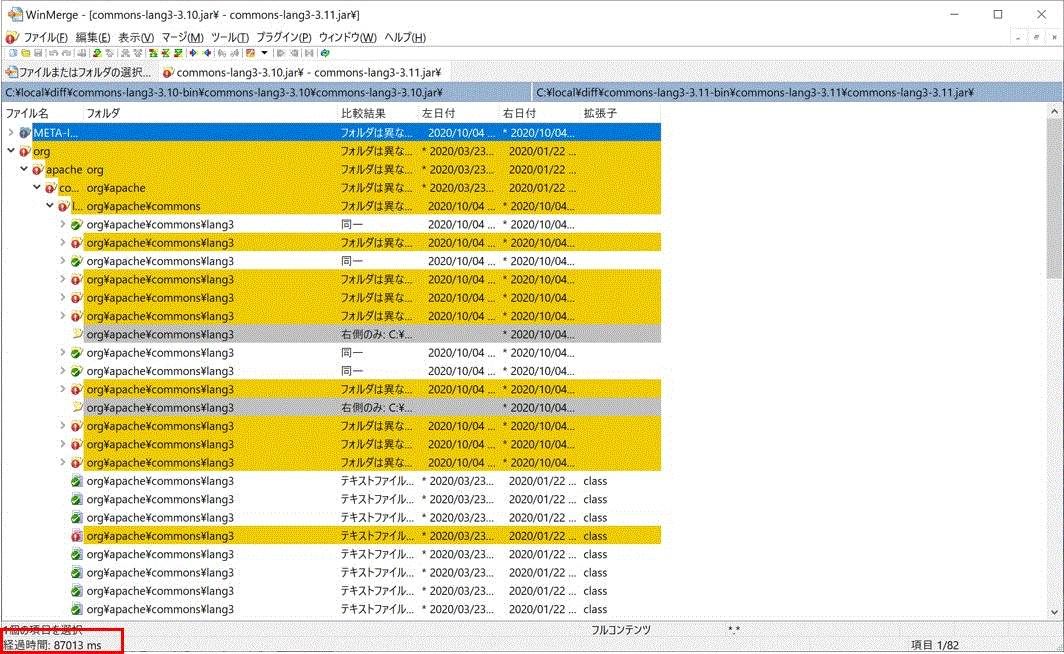
Task: Open the dropdown arrow beside the Options icon
Action: point(265,53)
